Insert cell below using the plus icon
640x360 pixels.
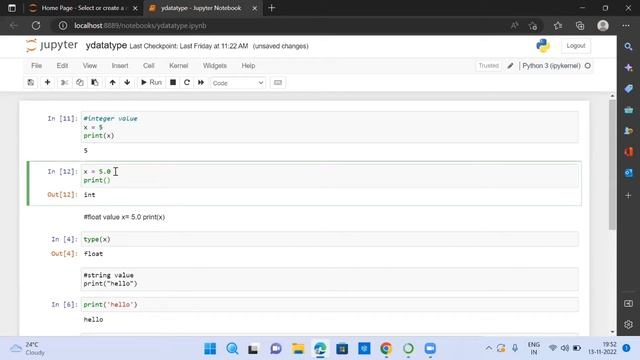47,82
